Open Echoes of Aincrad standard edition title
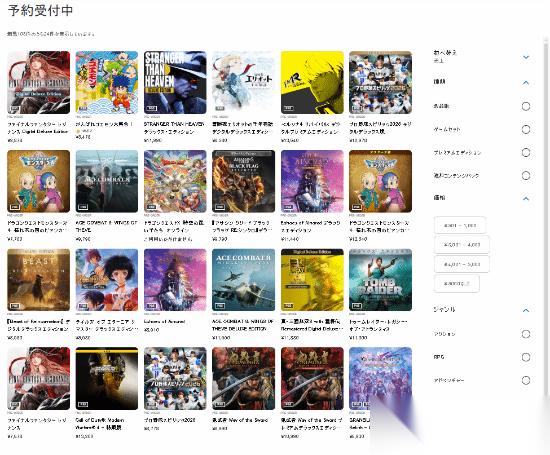This screenshot has height=455, width=550. tap(165, 322)
